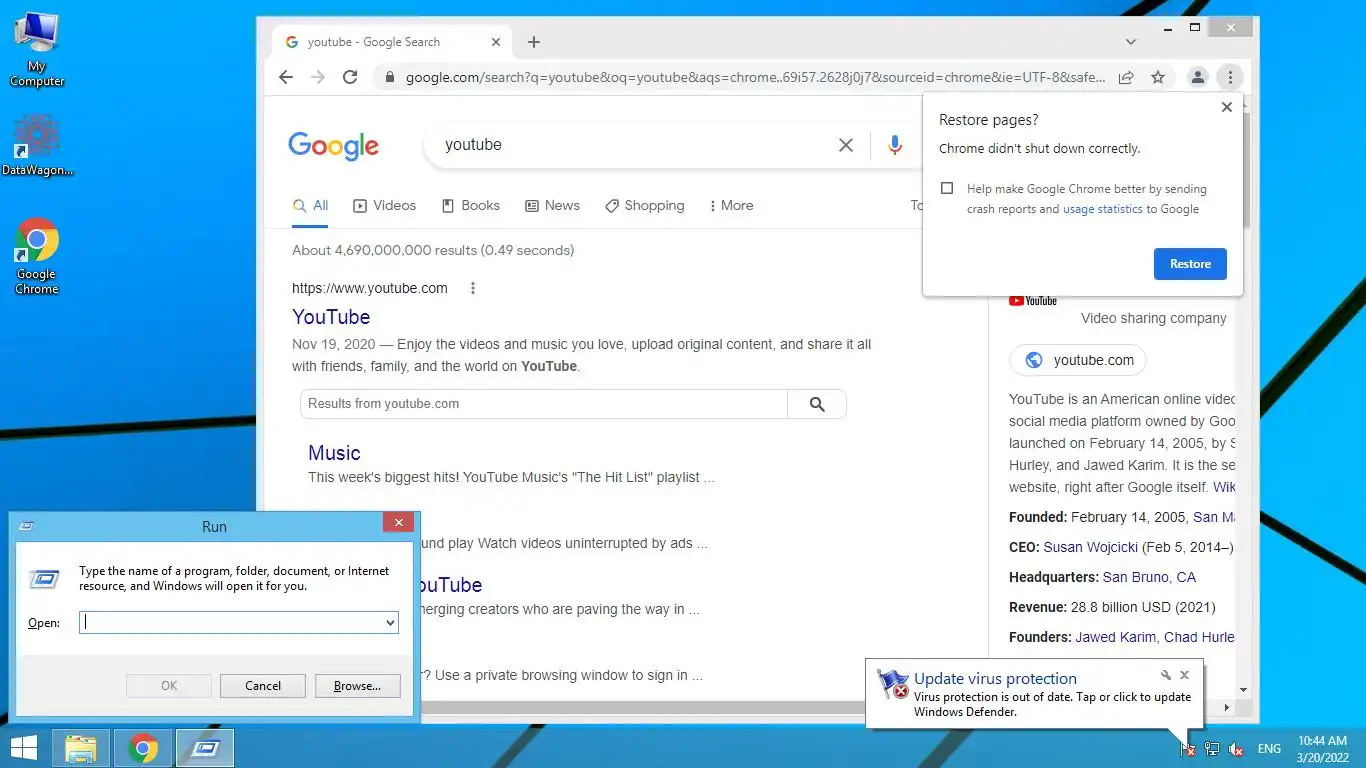The width and height of the screenshot is (1366, 768).
Task: Search within youtube.com magnifier button
Action: pyautogui.click(x=817, y=404)
